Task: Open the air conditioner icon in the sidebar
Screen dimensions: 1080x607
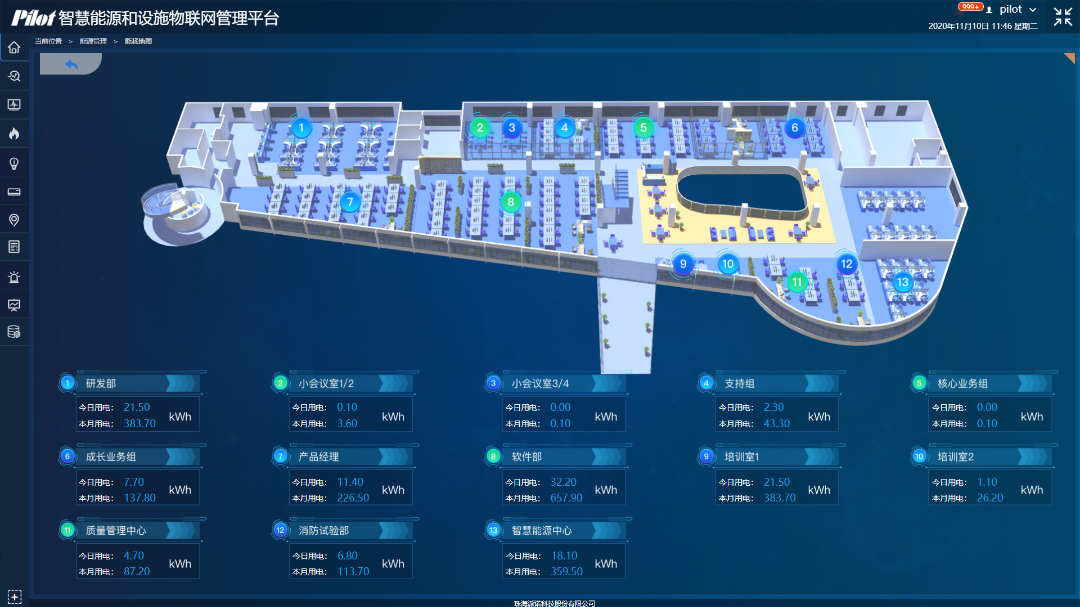Action: [14, 192]
